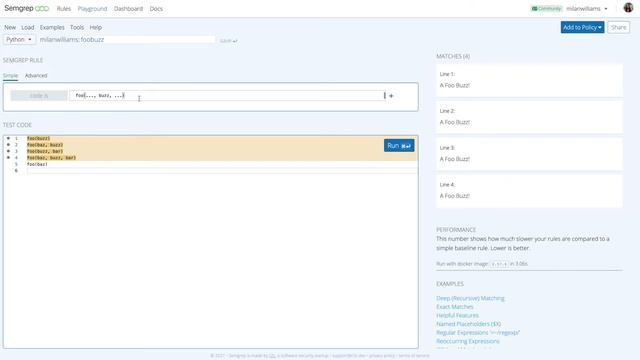
Task: Open the Load menu
Action: pyautogui.click(x=28, y=27)
